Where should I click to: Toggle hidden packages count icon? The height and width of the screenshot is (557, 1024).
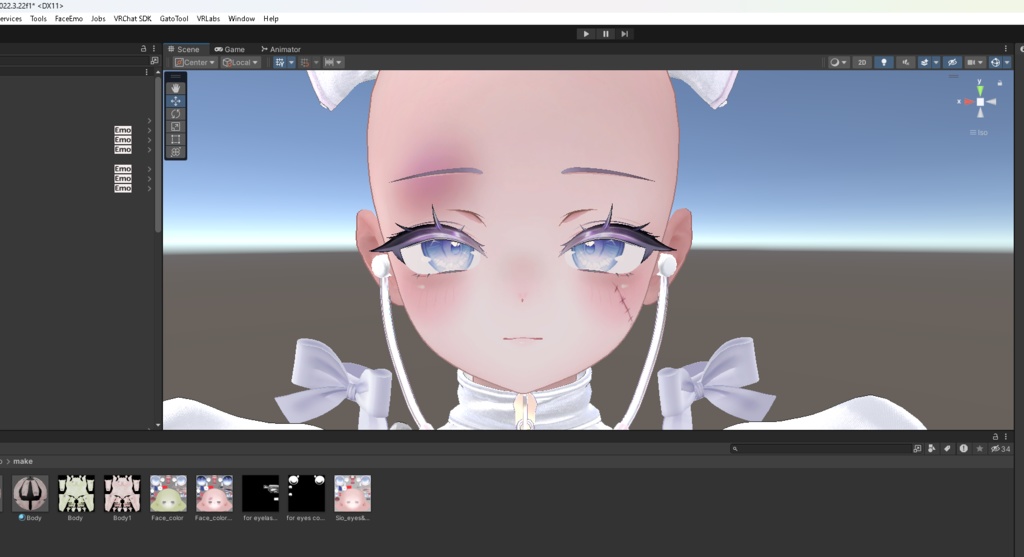pos(1000,449)
